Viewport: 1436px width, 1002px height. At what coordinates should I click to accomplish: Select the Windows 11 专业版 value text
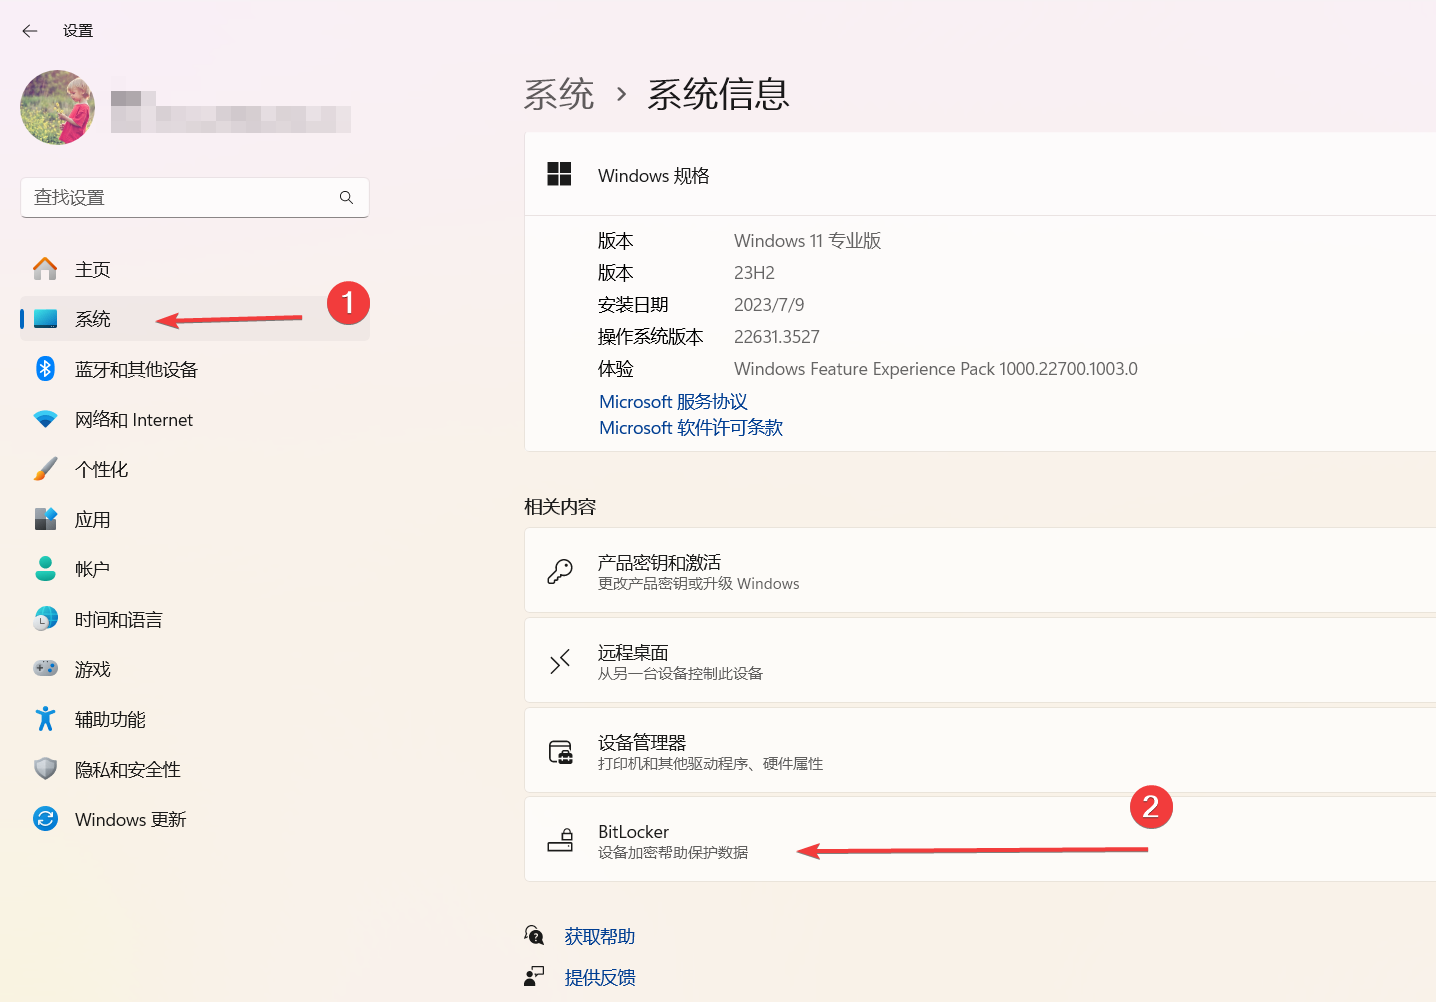click(808, 241)
